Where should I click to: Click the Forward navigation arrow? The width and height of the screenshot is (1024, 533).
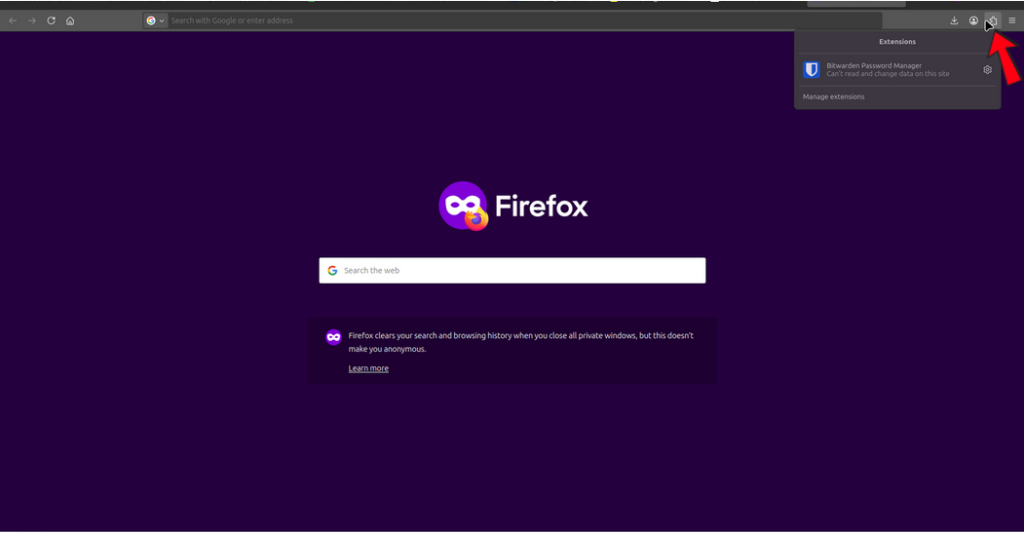pos(32,20)
